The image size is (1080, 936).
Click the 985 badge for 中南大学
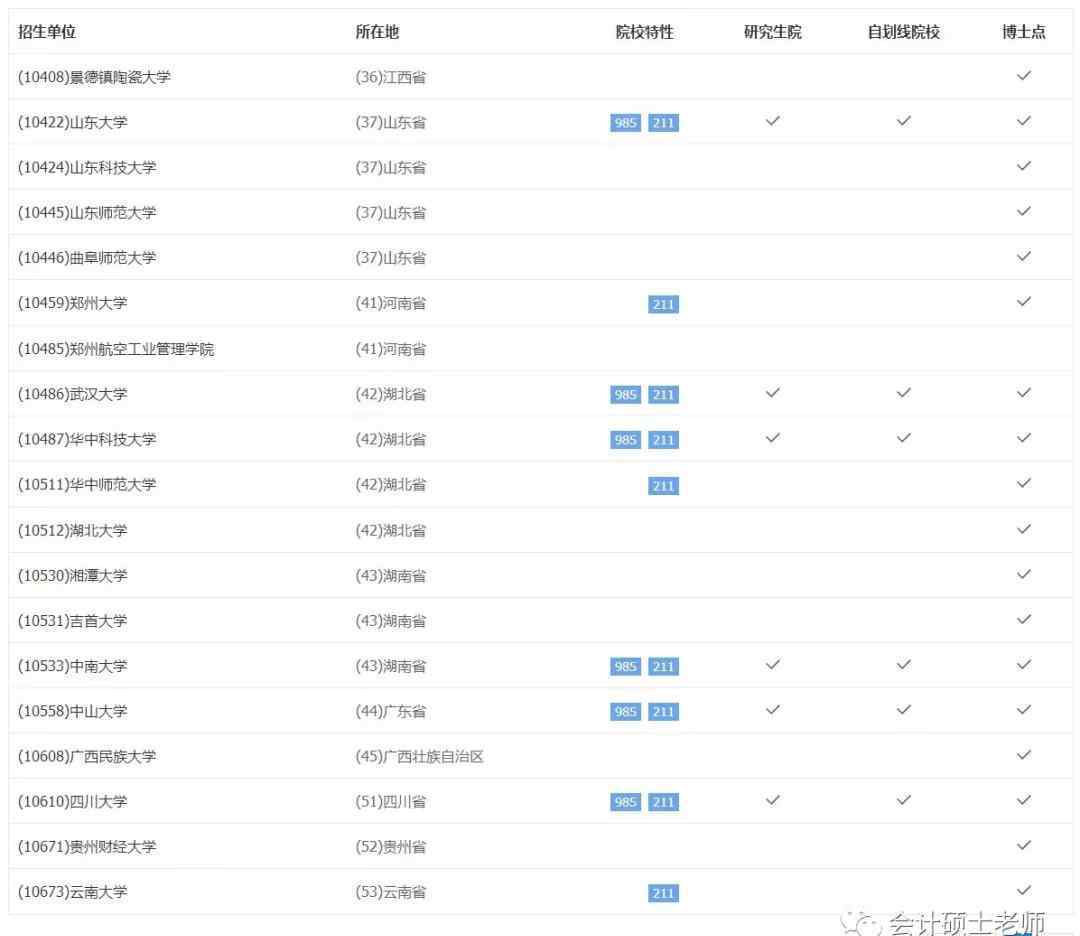(625, 667)
